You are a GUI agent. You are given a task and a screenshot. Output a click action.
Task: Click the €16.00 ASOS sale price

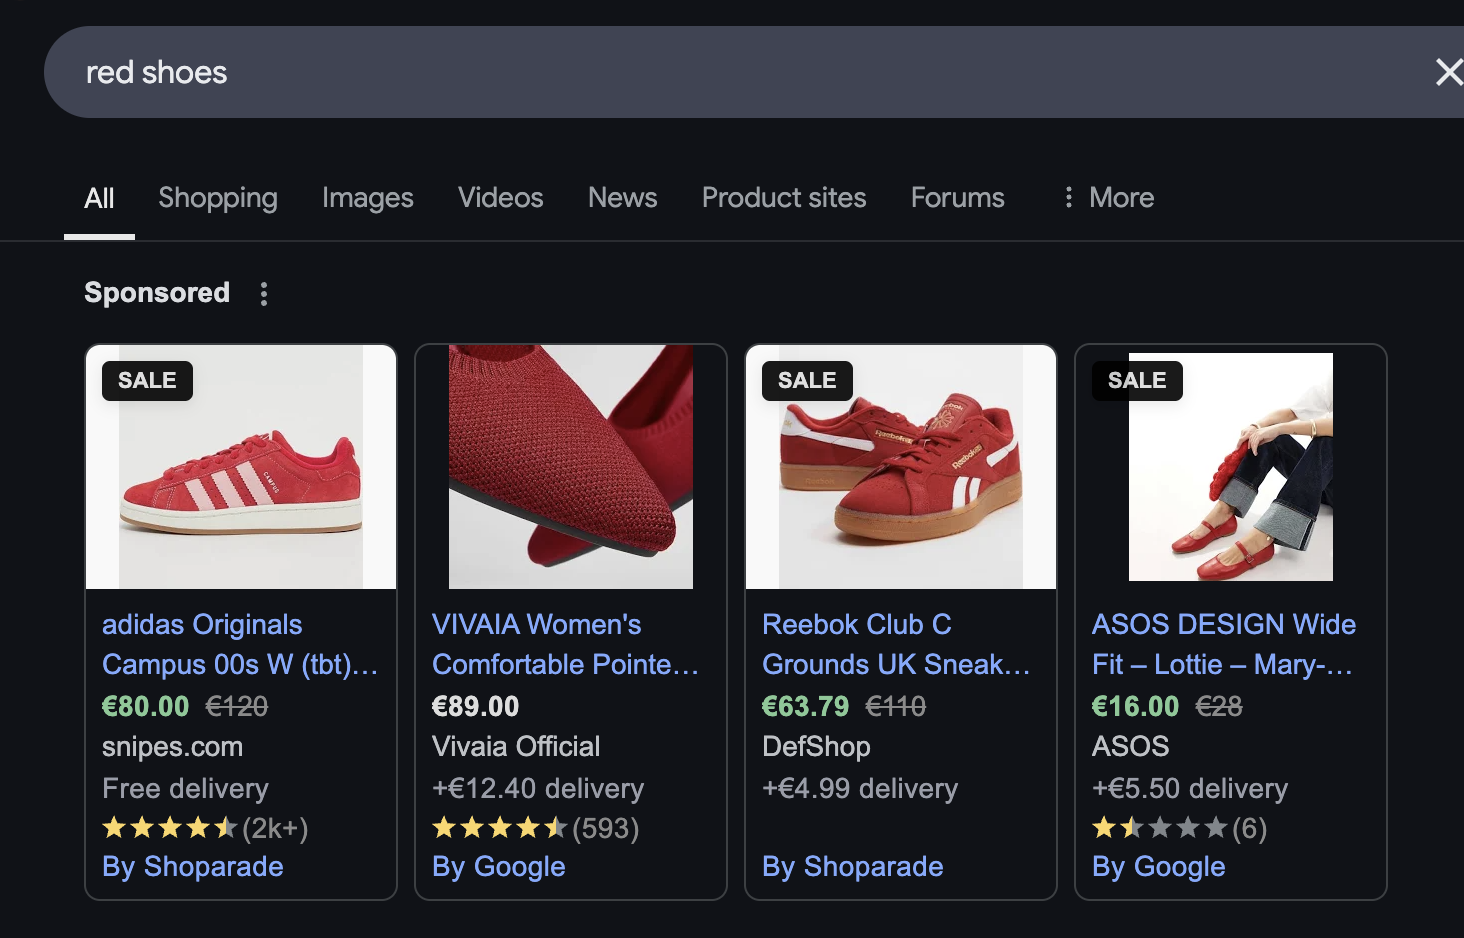click(1136, 706)
